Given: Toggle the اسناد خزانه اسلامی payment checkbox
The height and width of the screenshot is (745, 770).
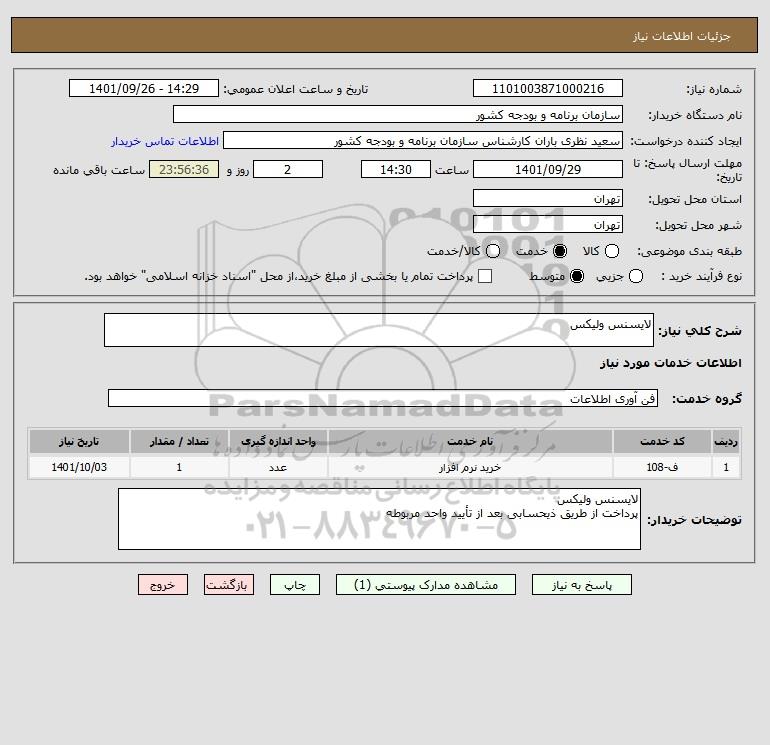Looking at the screenshot, I should tap(485, 276).
